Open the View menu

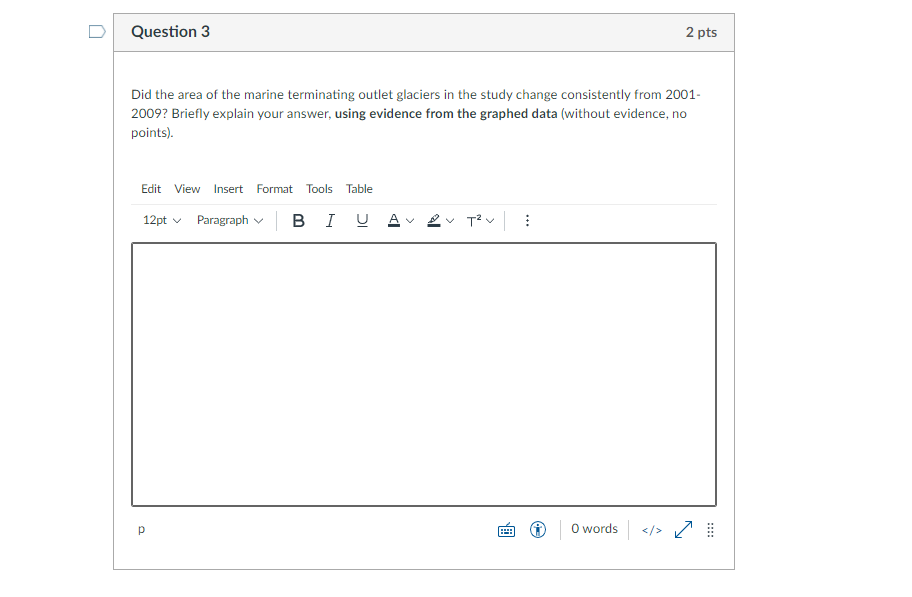[x=187, y=189]
